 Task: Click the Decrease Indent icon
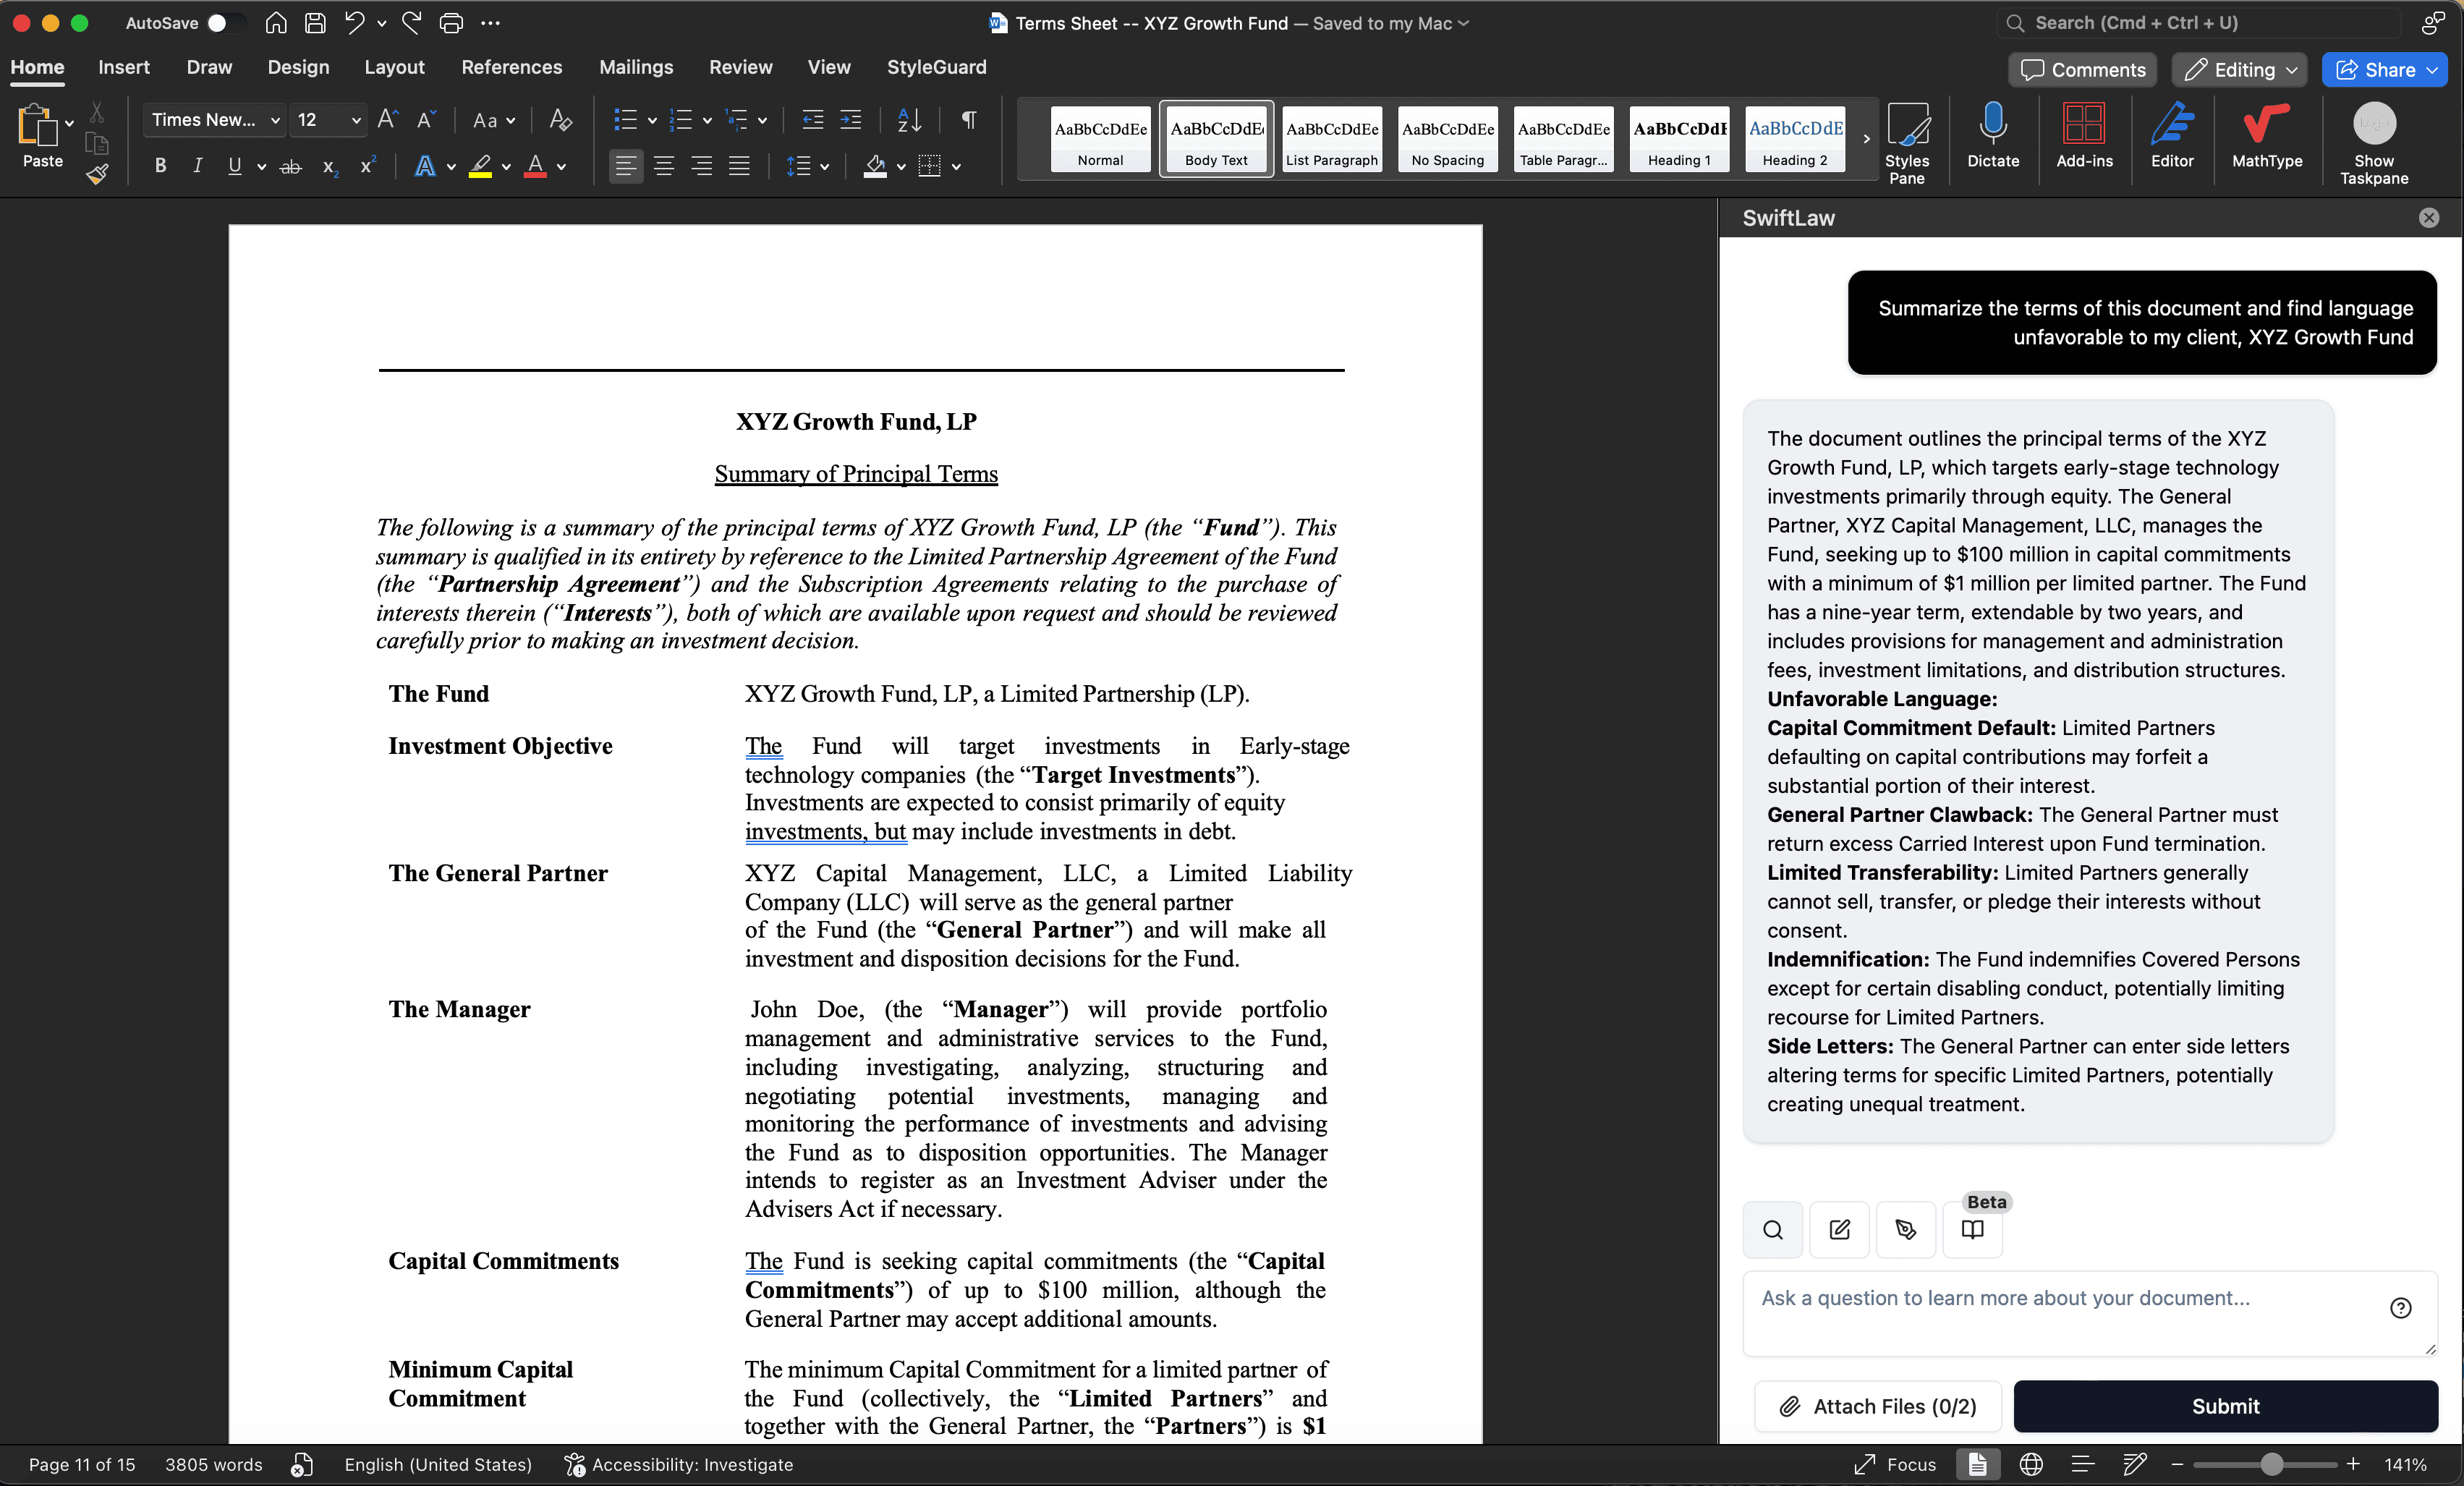(x=813, y=120)
